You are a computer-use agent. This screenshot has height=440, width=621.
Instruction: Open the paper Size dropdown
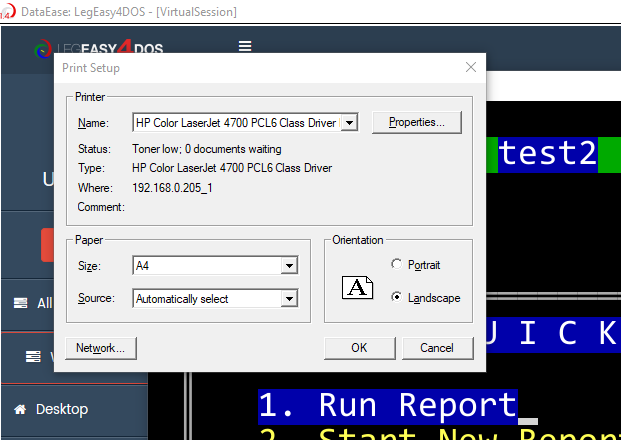(x=290, y=266)
